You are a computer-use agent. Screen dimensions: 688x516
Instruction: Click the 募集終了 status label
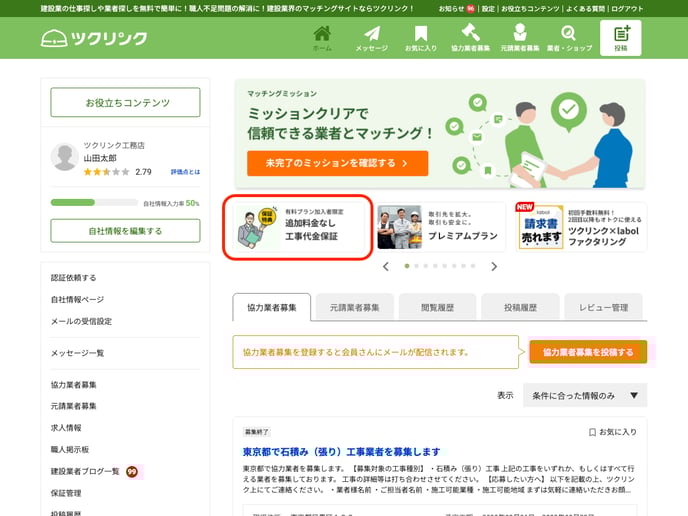tap(256, 432)
